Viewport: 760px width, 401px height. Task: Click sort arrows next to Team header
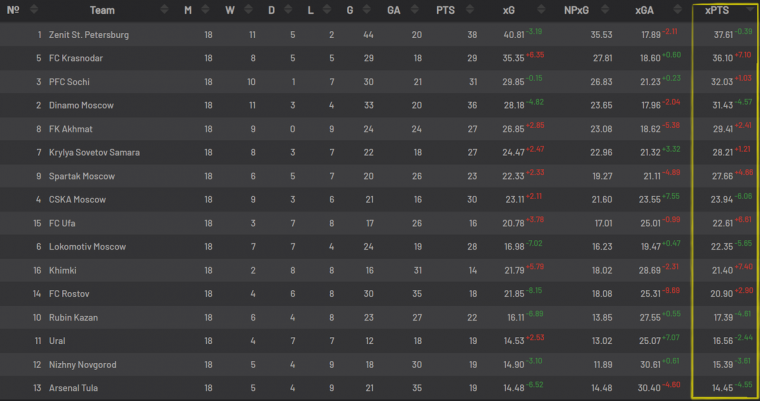pyautogui.click(x=164, y=9)
